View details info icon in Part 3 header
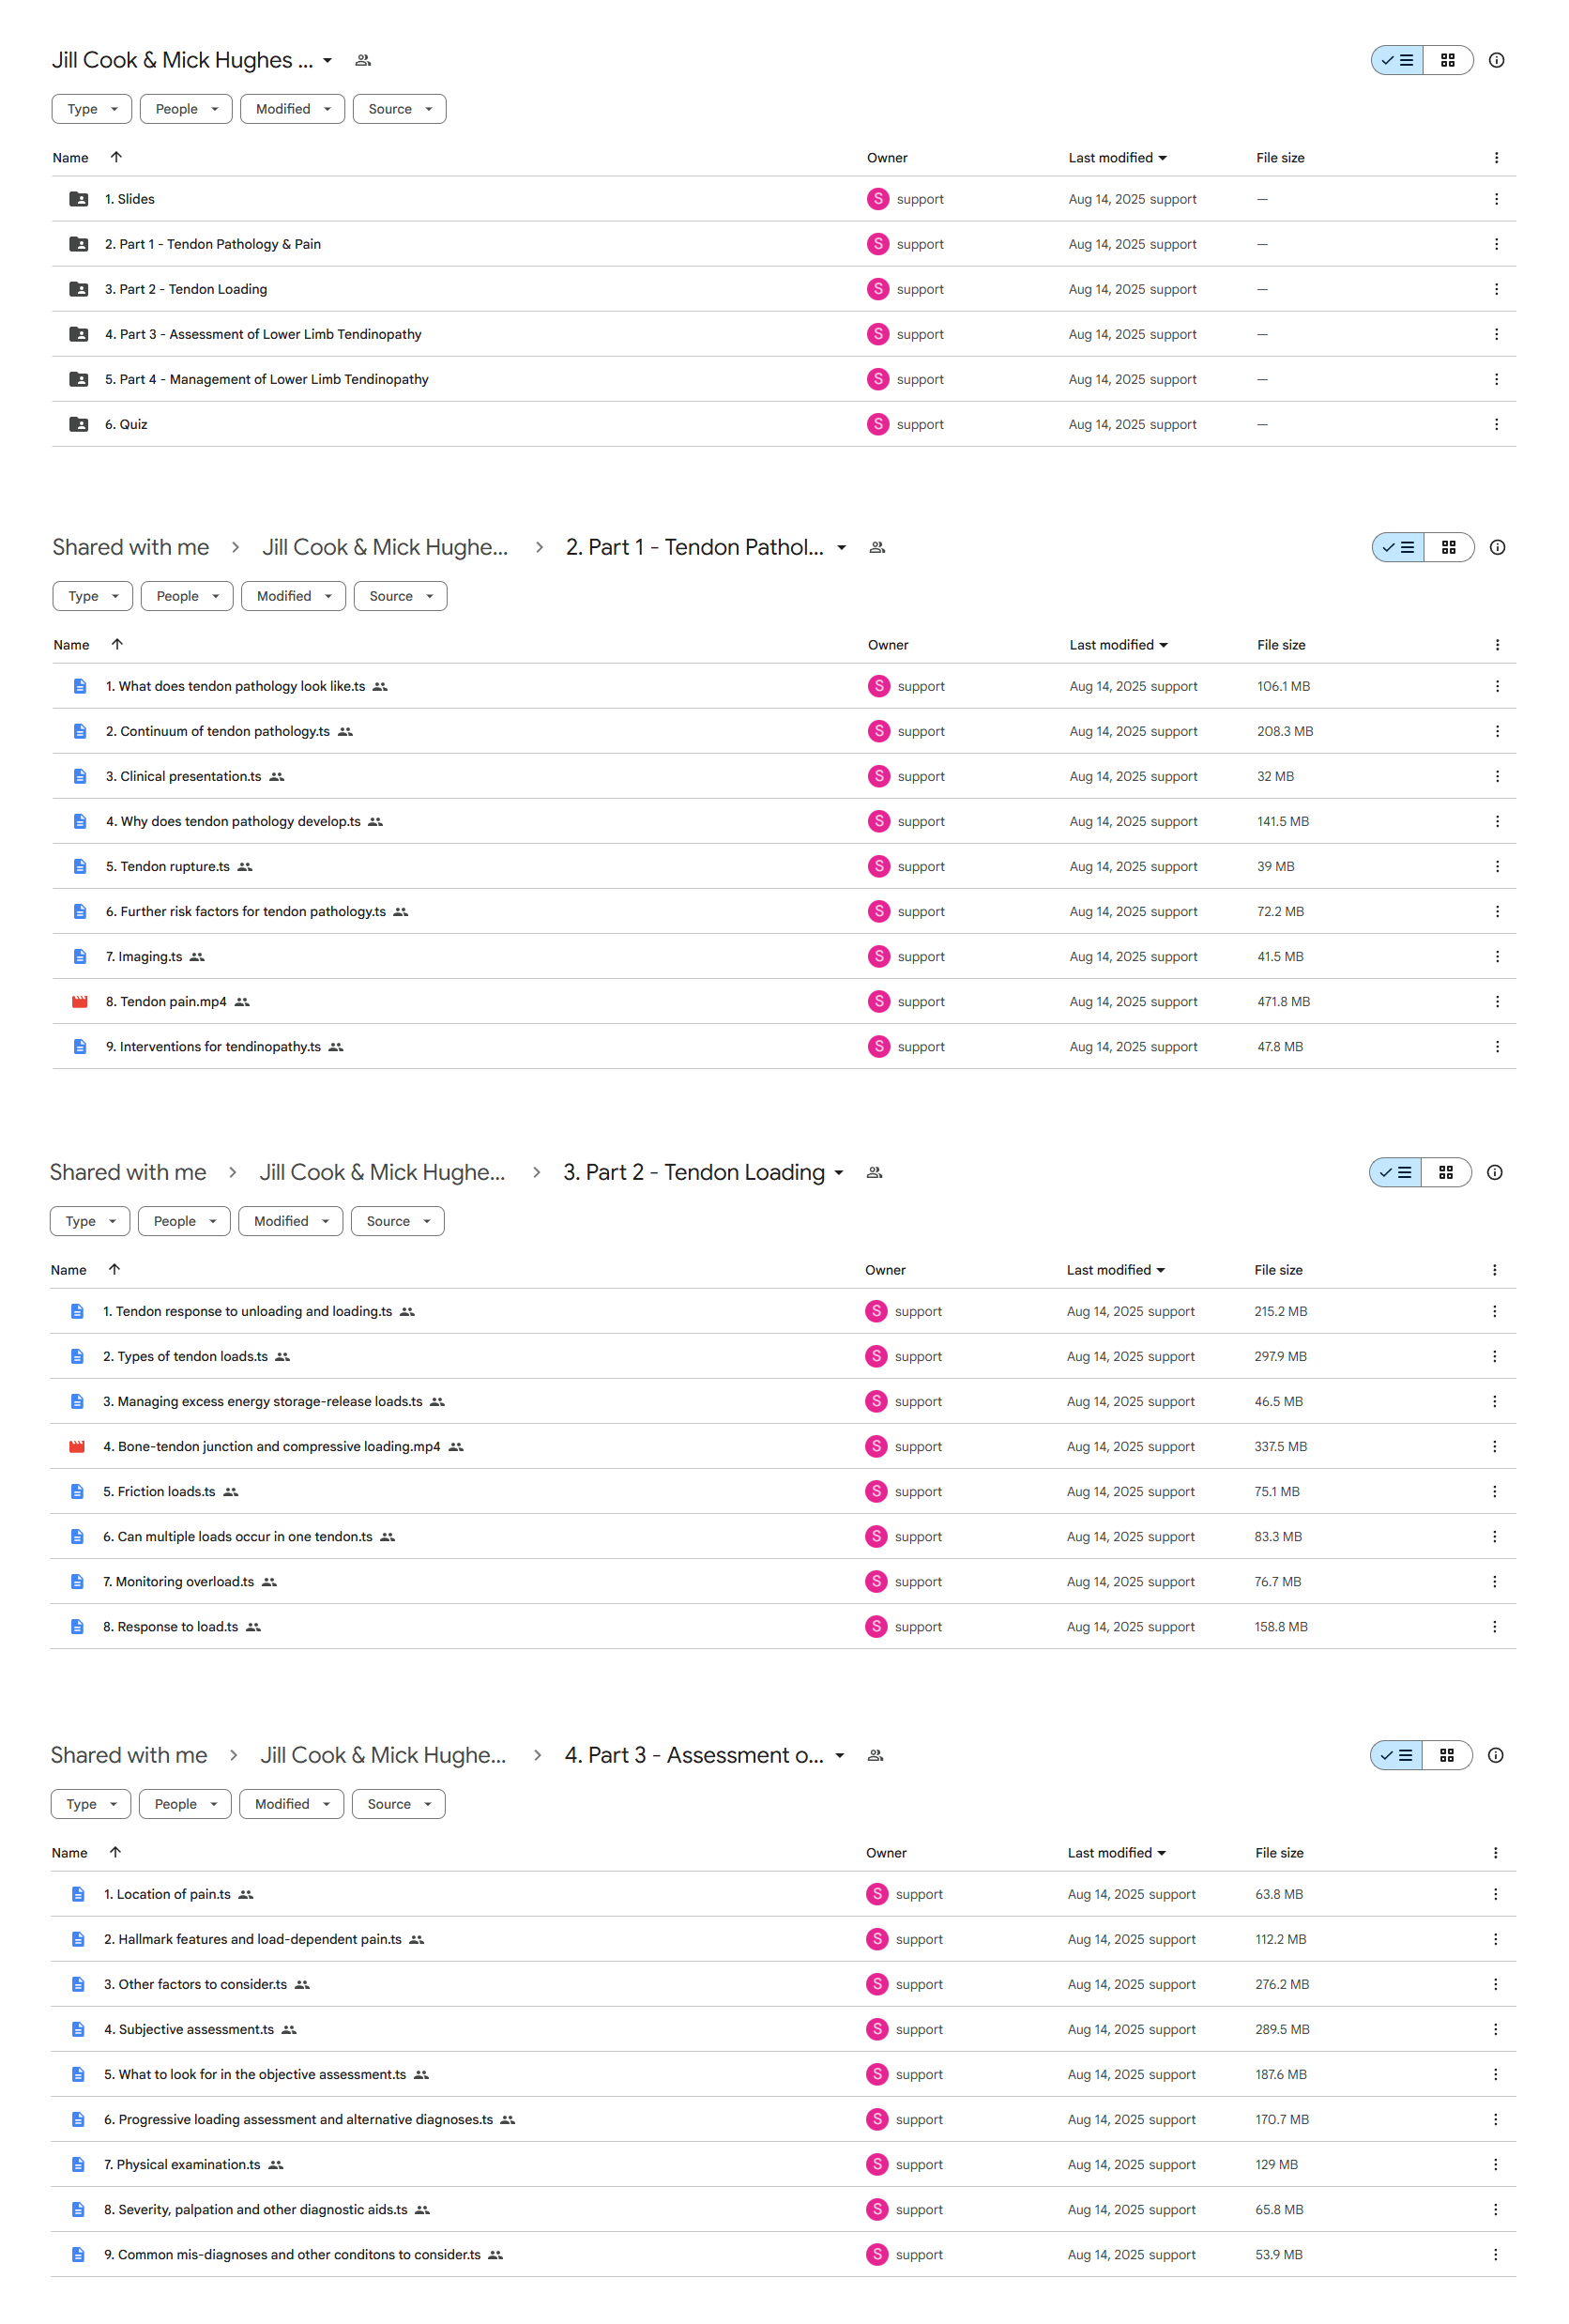The image size is (1569, 2324). 1495,1755
